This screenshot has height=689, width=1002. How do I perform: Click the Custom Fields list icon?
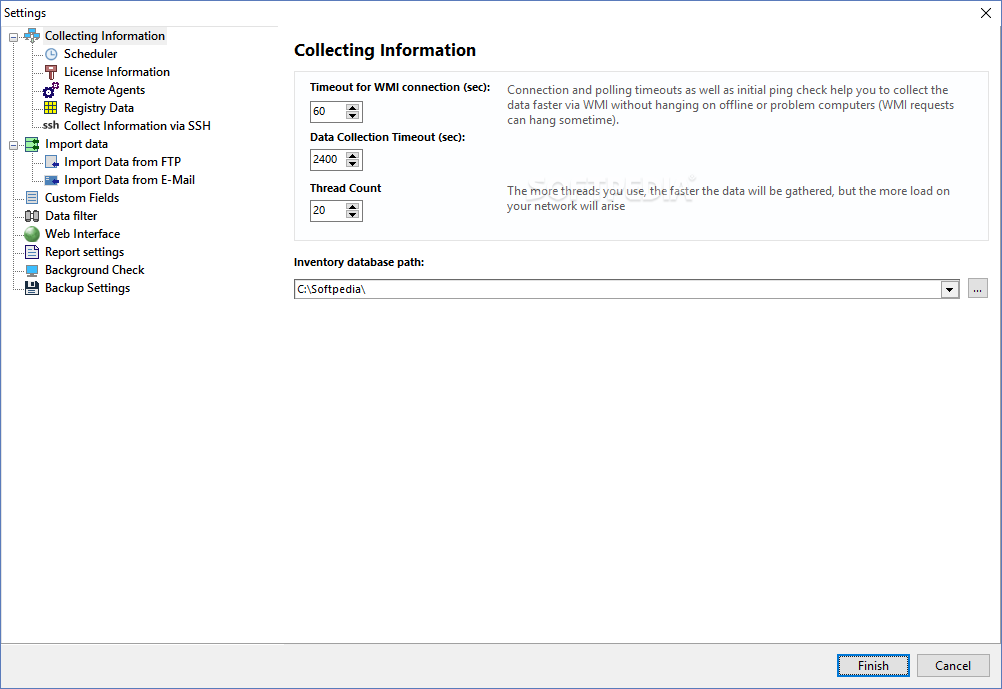[32, 198]
